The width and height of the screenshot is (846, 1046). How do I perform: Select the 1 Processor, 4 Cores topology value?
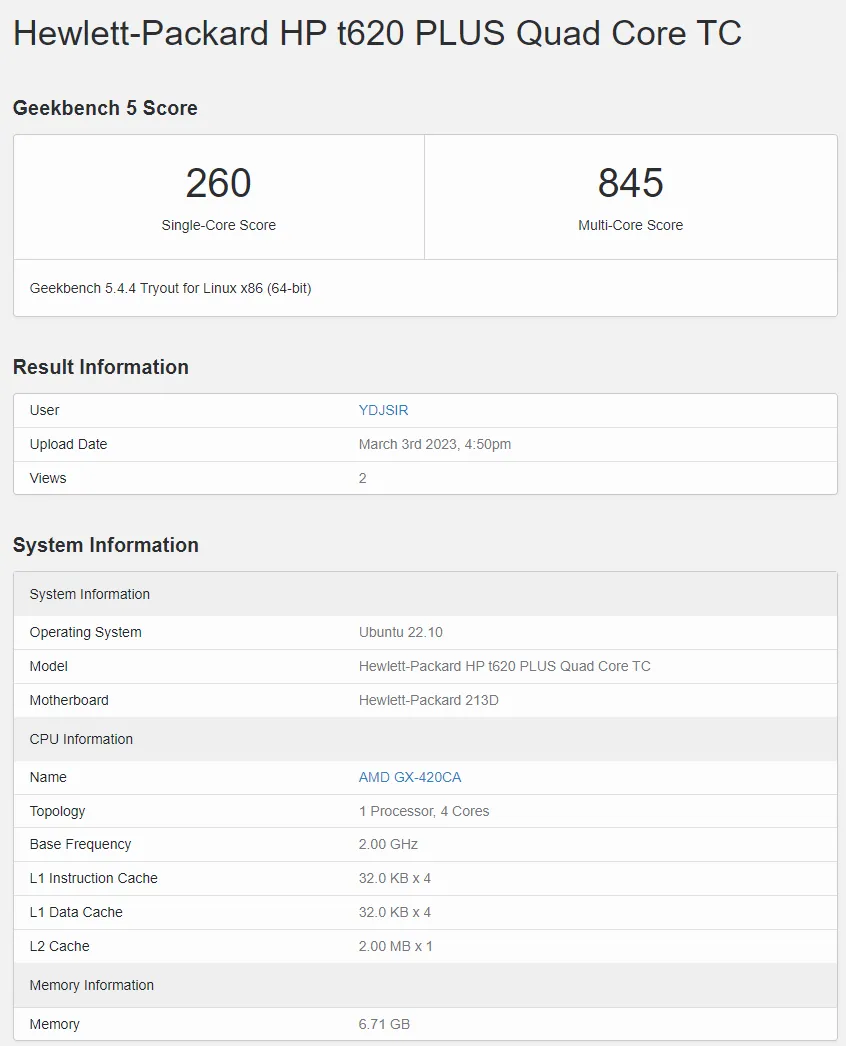tap(424, 811)
